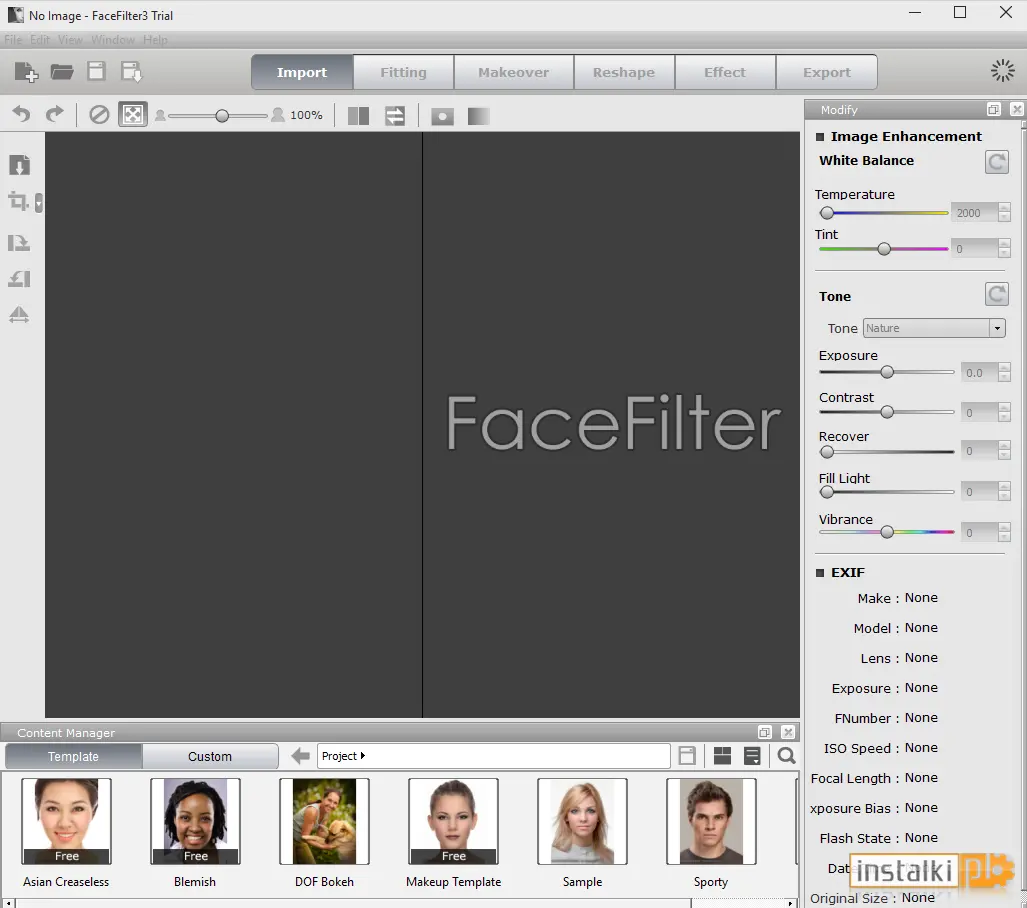Adjust the zoom slider handle
This screenshot has height=908, width=1027.
(222, 116)
